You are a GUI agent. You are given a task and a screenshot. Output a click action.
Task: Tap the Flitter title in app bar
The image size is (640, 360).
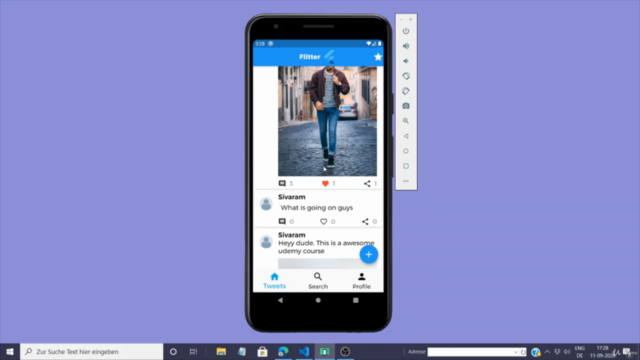click(x=309, y=57)
